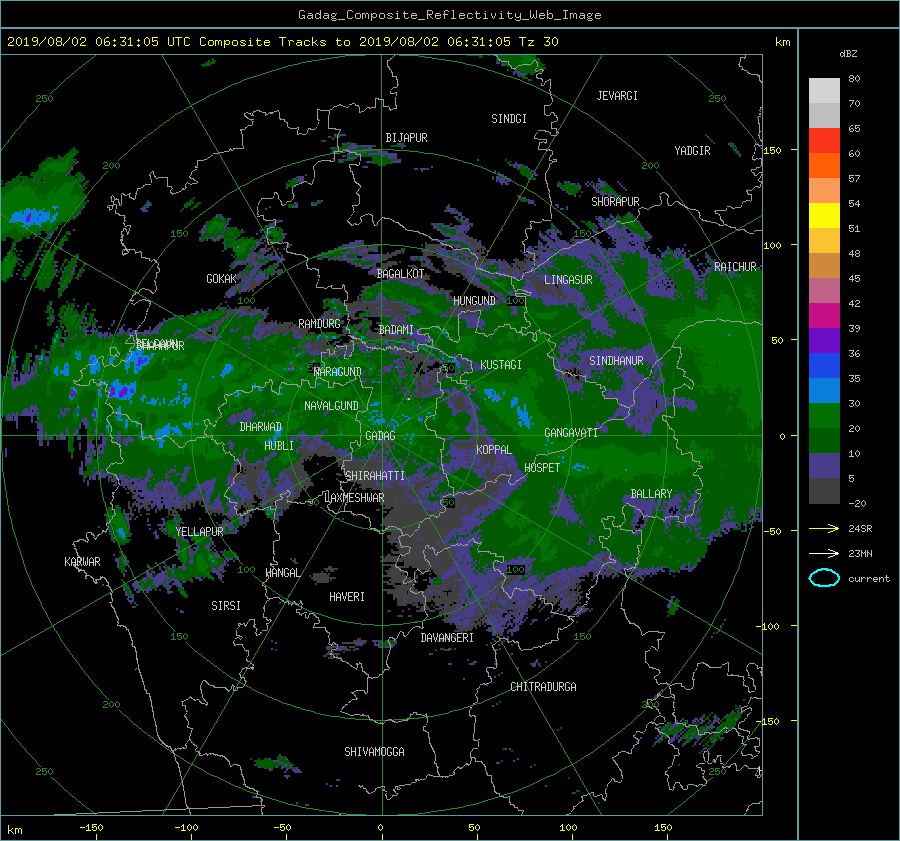Click the title Gadag_Composite_Reflectivity_Web_Image
900x841 pixels.
(449, 15)
